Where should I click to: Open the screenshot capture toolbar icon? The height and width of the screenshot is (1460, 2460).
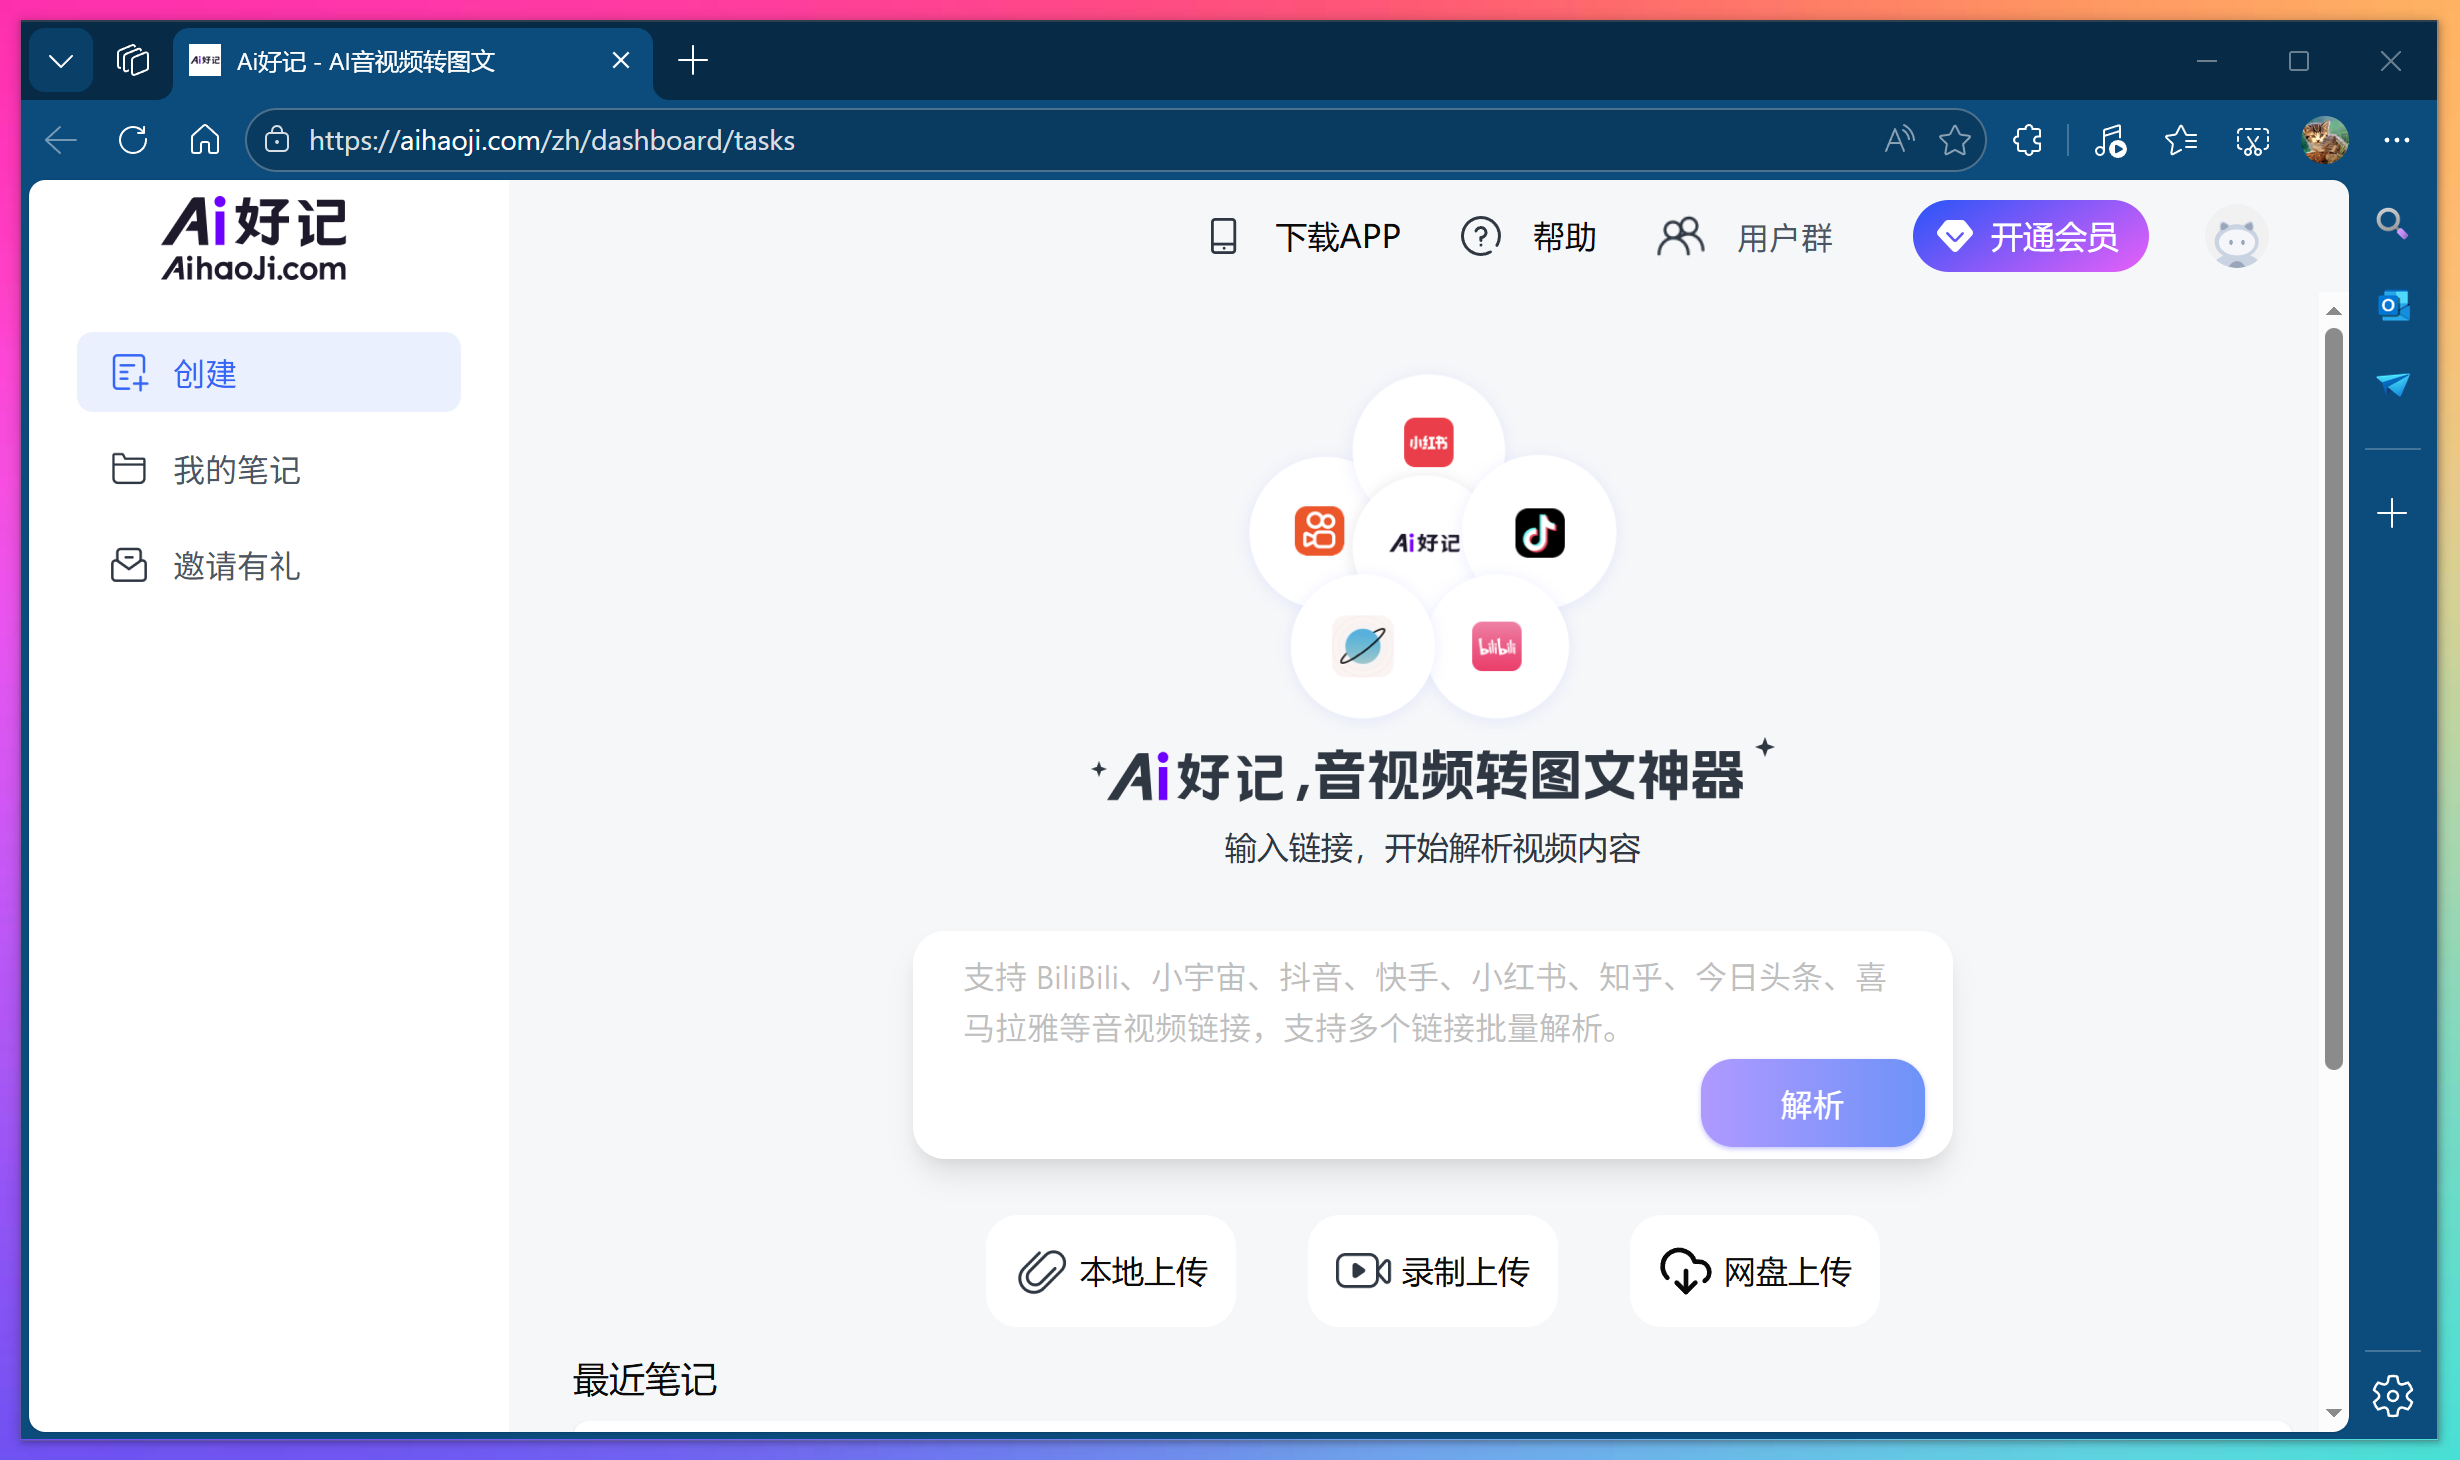tap(2253, 140)
